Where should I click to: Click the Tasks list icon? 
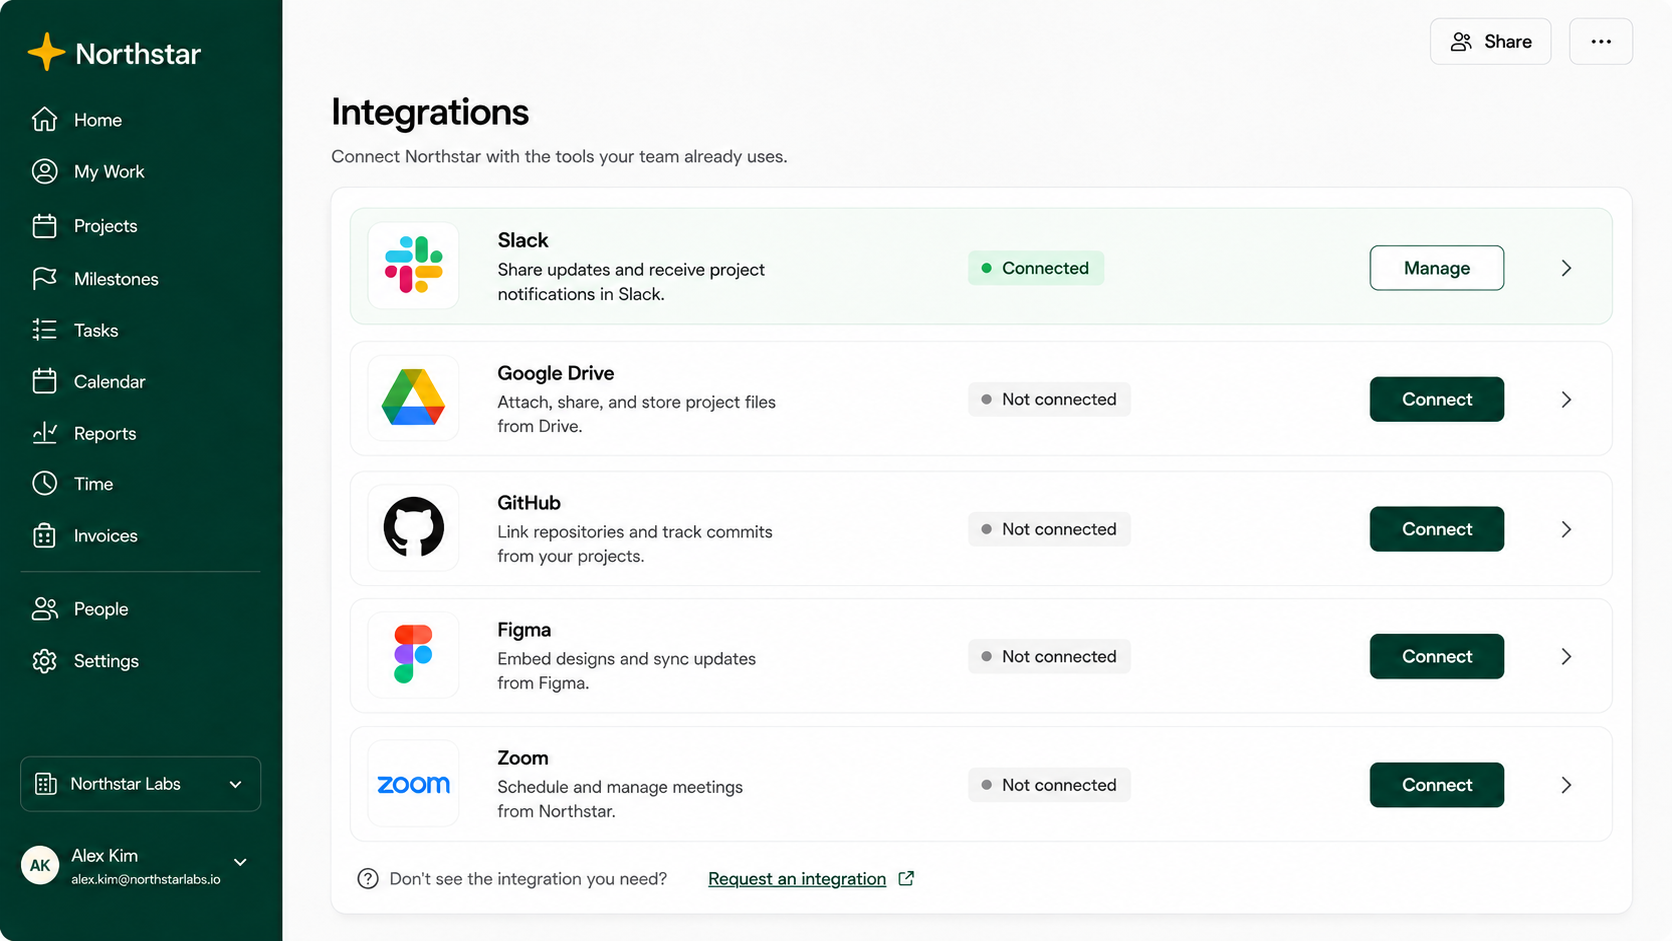44,330
